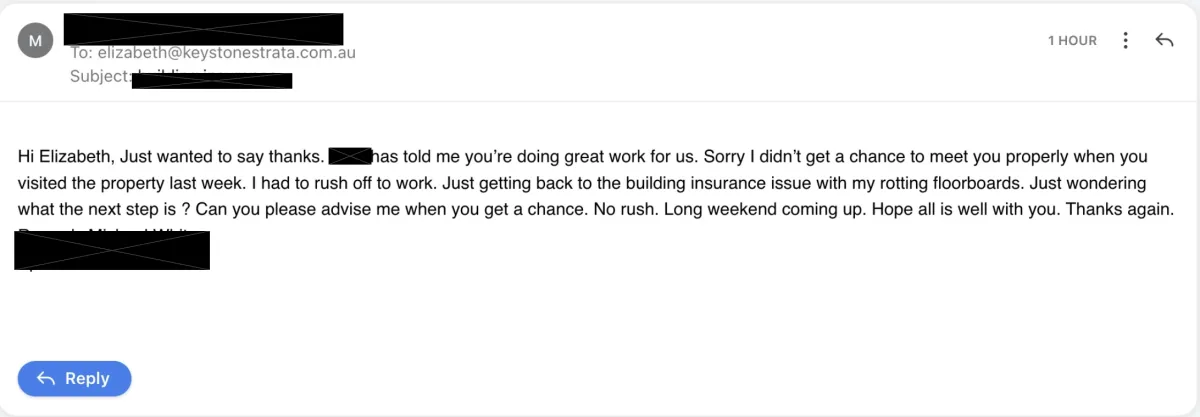This screenshot has height=417, width=1200.
Task: Click the arrow icon inside Reply button
Action: (x=45, y=378)
